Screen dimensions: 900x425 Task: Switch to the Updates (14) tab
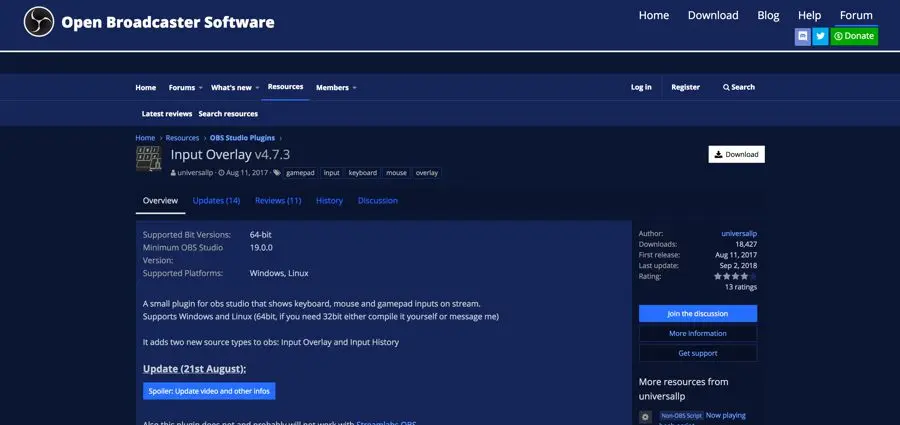click(x=216, y=200)
